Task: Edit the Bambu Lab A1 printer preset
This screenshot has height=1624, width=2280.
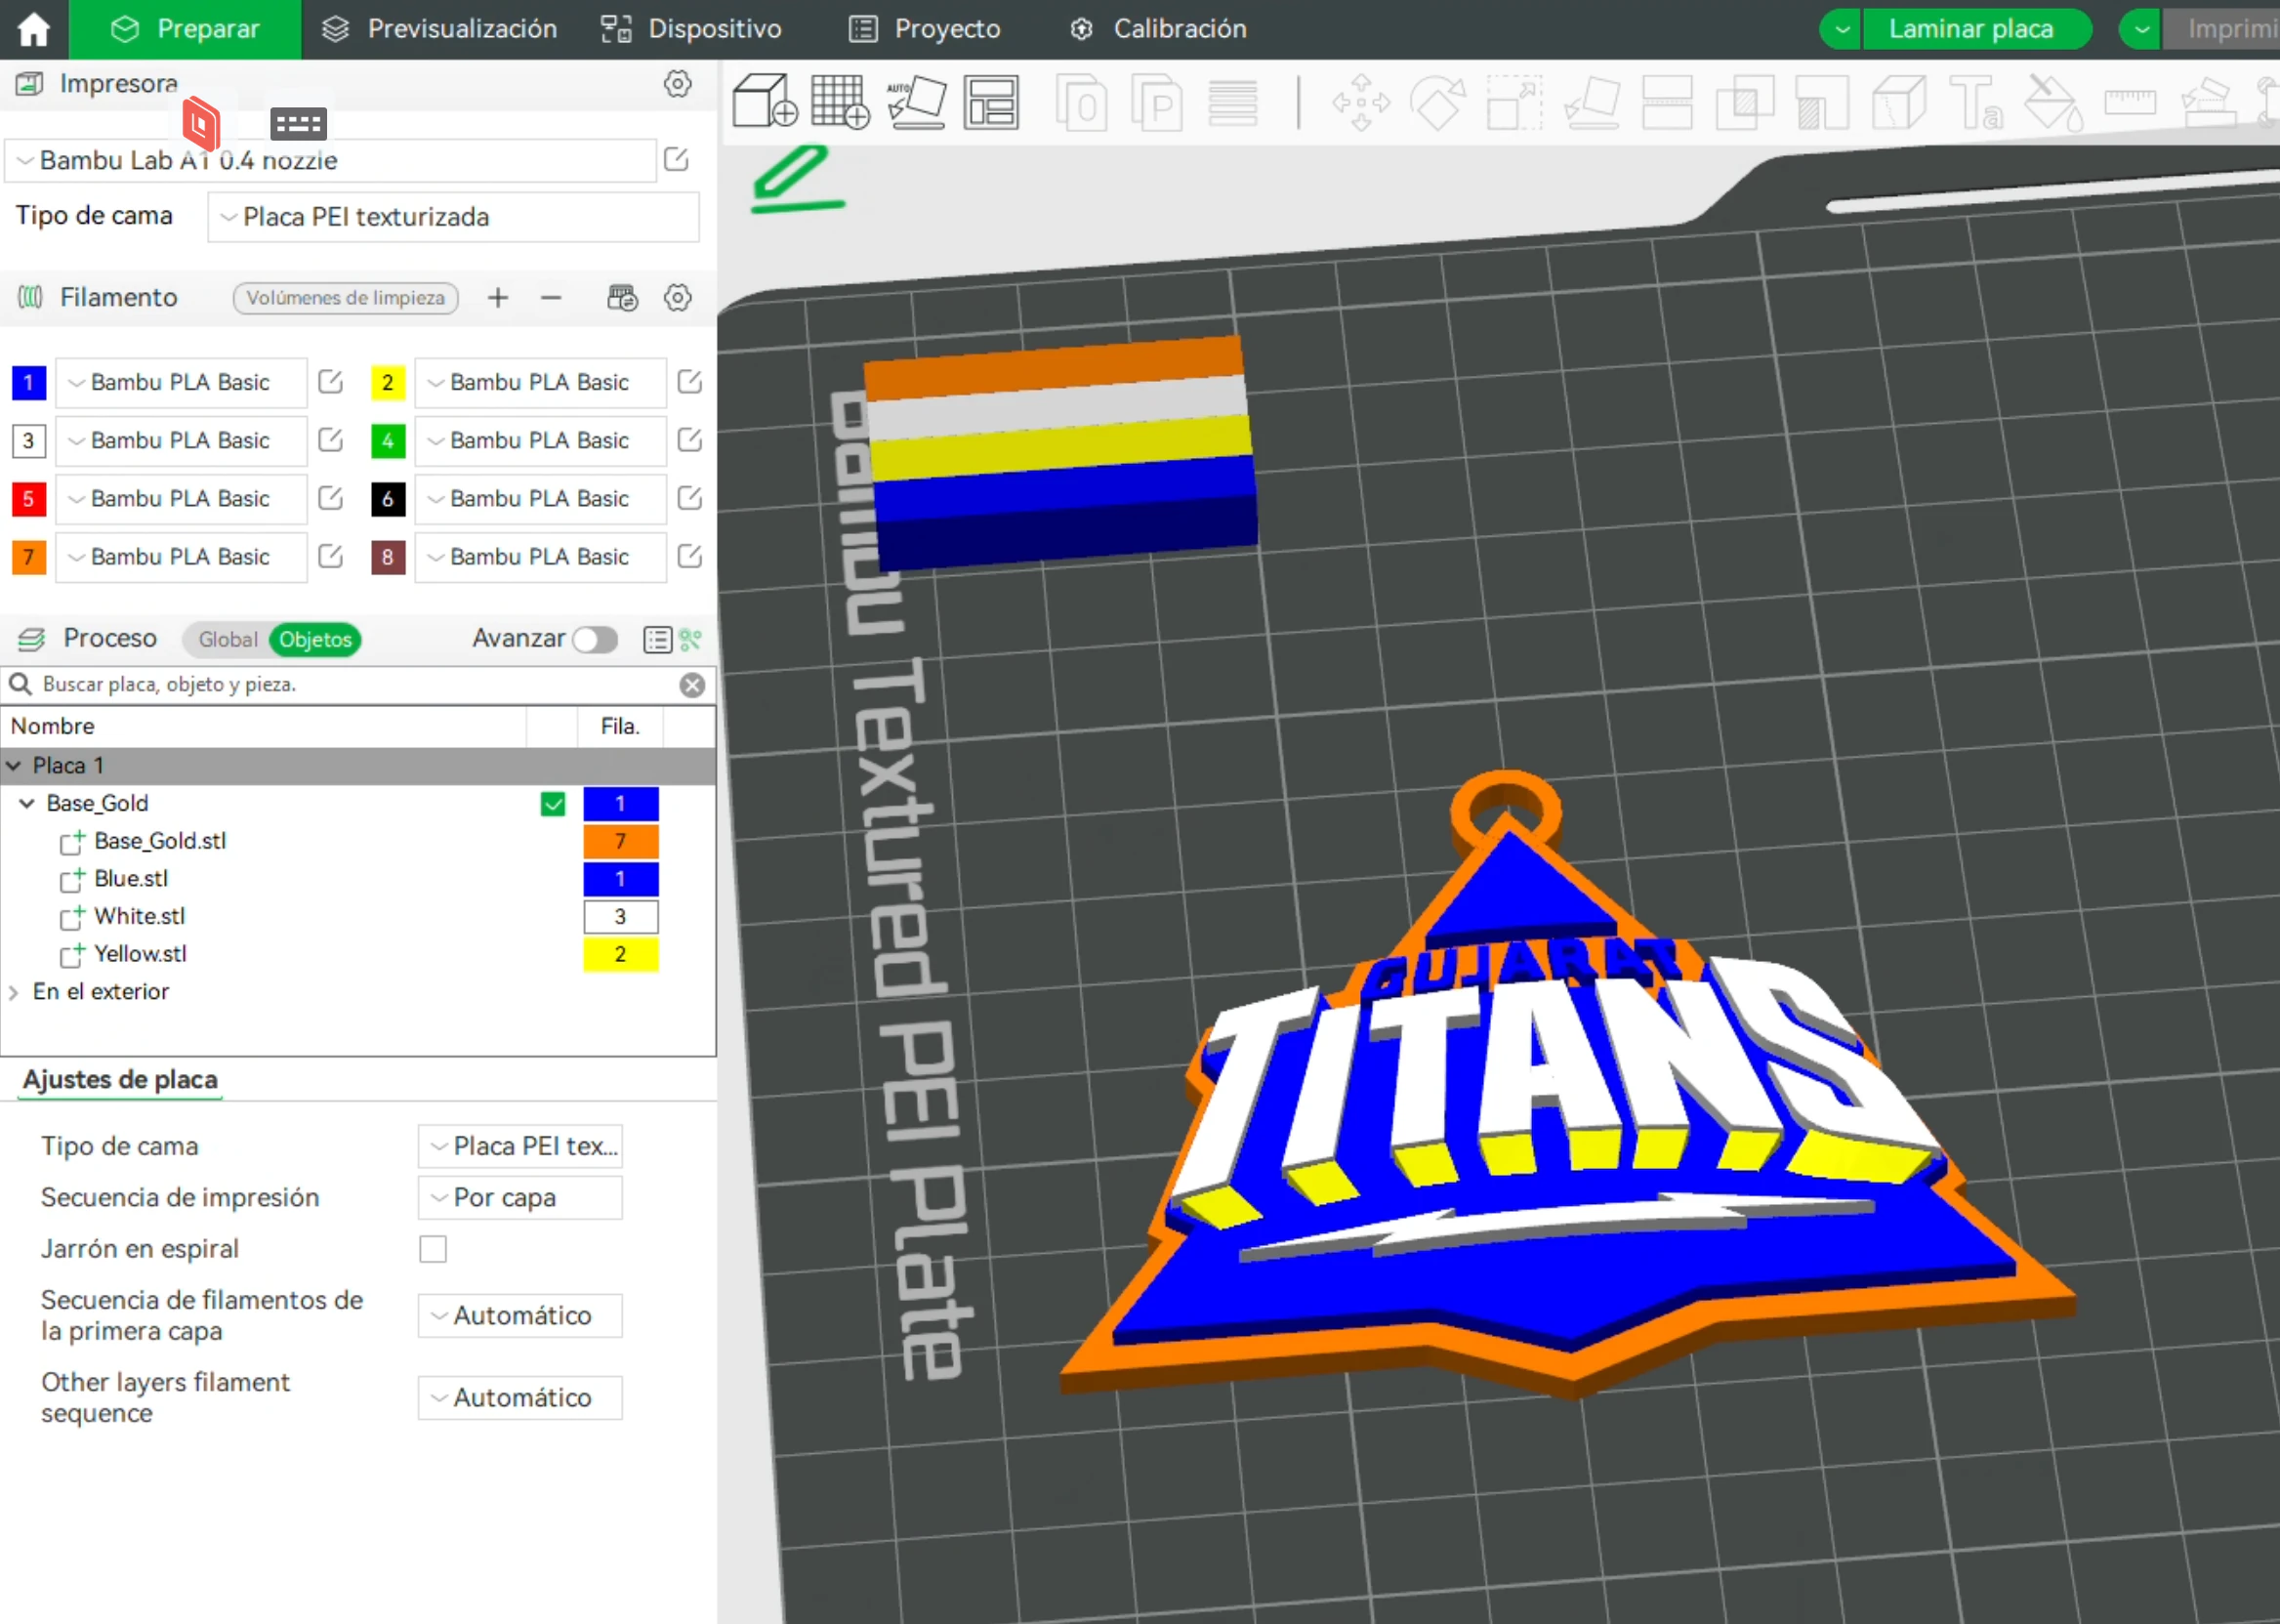Action: (x=677, y=159)
